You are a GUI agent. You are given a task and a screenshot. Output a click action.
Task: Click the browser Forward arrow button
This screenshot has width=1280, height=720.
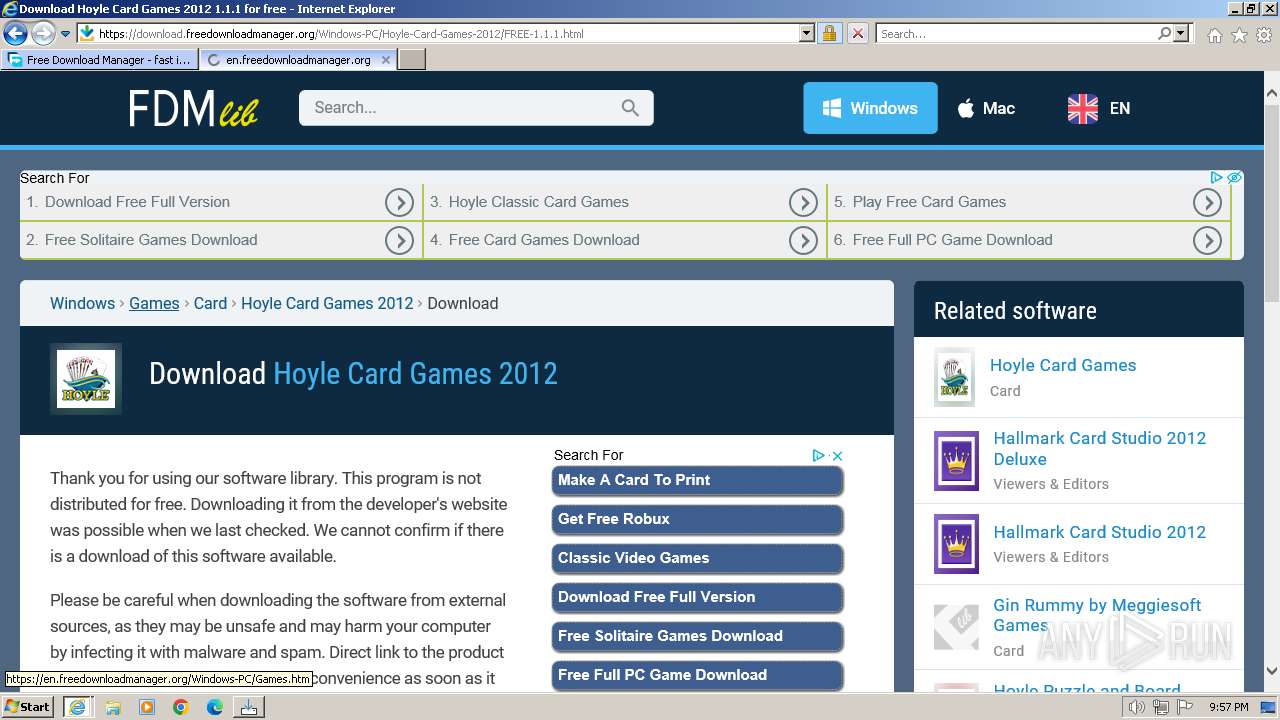43,33
